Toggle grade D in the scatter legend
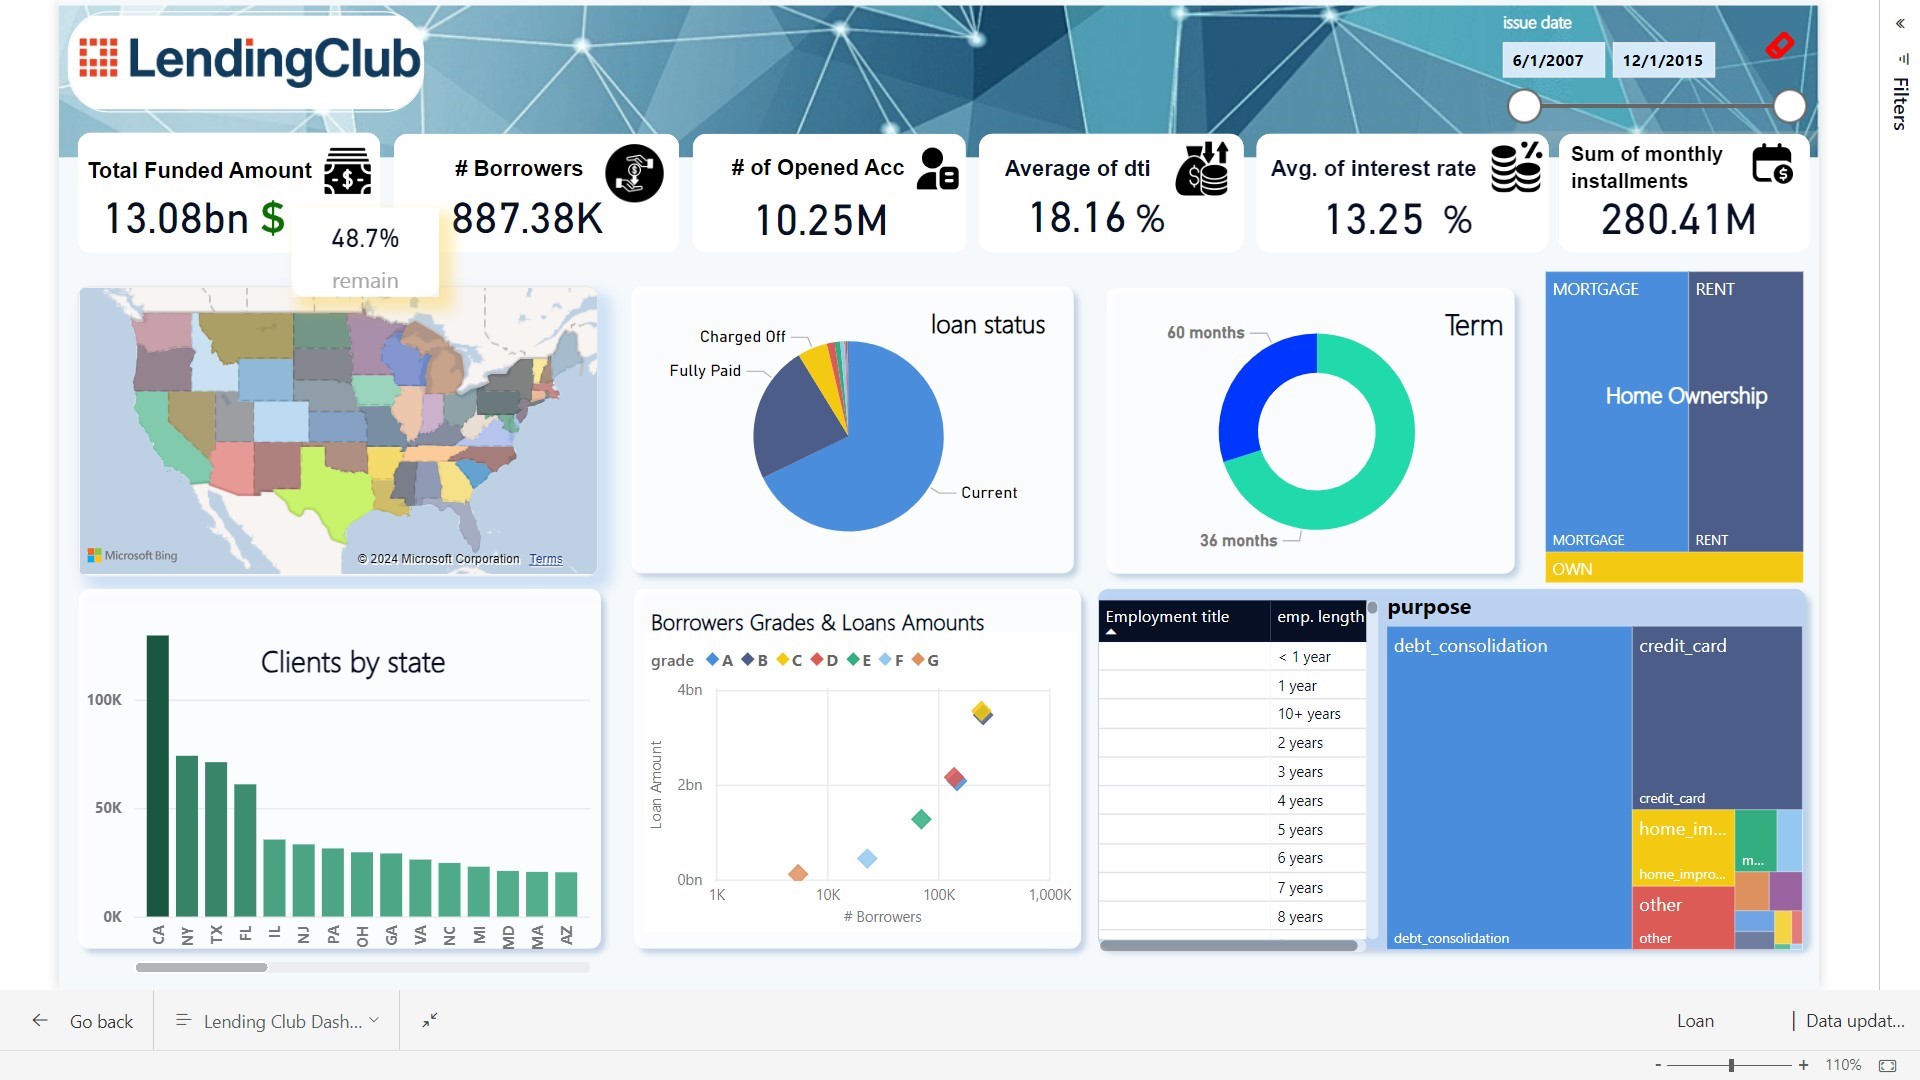Image resolution: width=1920 pixels, height=1080 pixels. point(824,660)
